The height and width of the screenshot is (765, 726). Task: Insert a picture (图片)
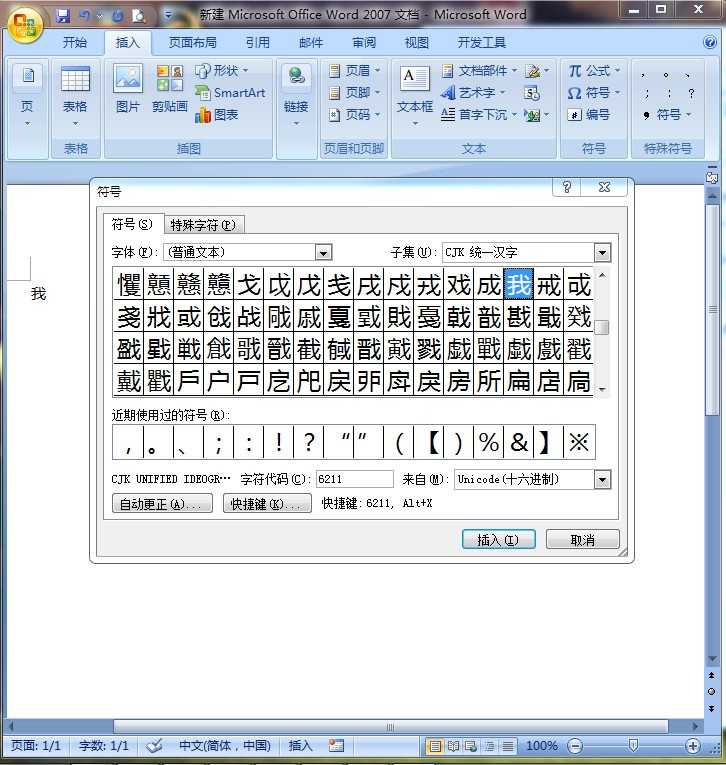[x=128, y=89]
